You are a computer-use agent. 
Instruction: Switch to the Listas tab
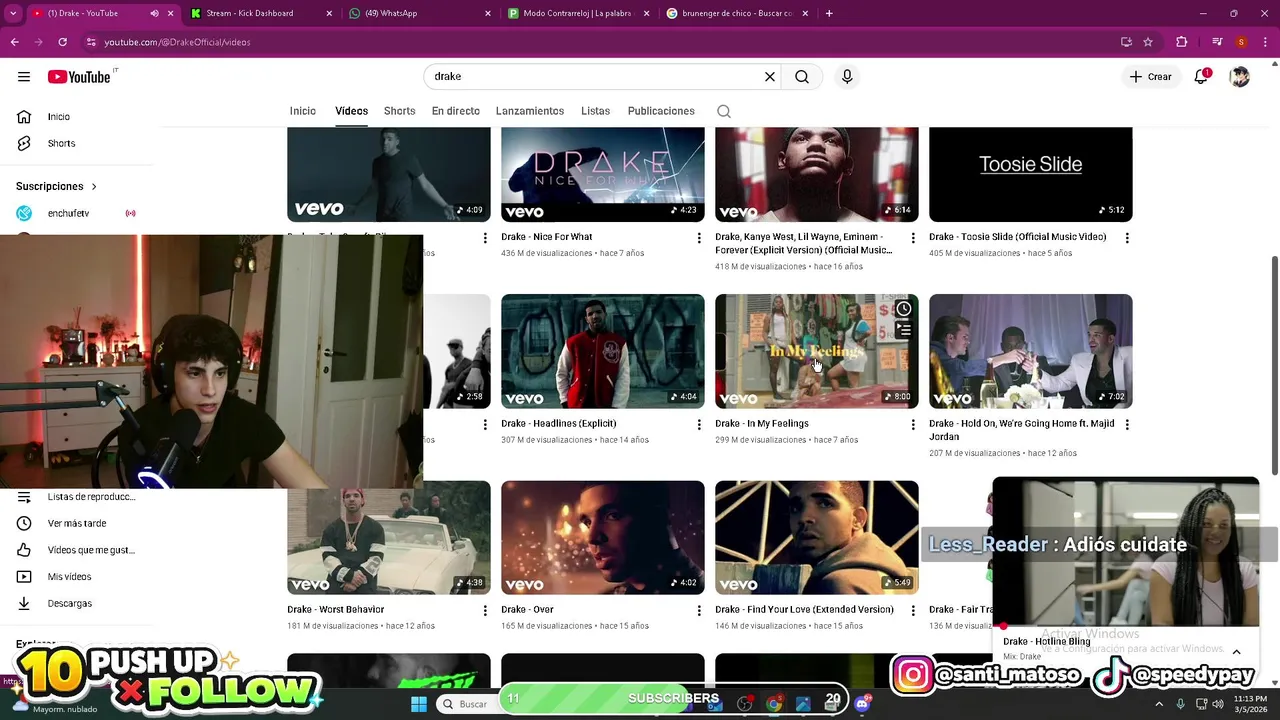tap(595, 111)
